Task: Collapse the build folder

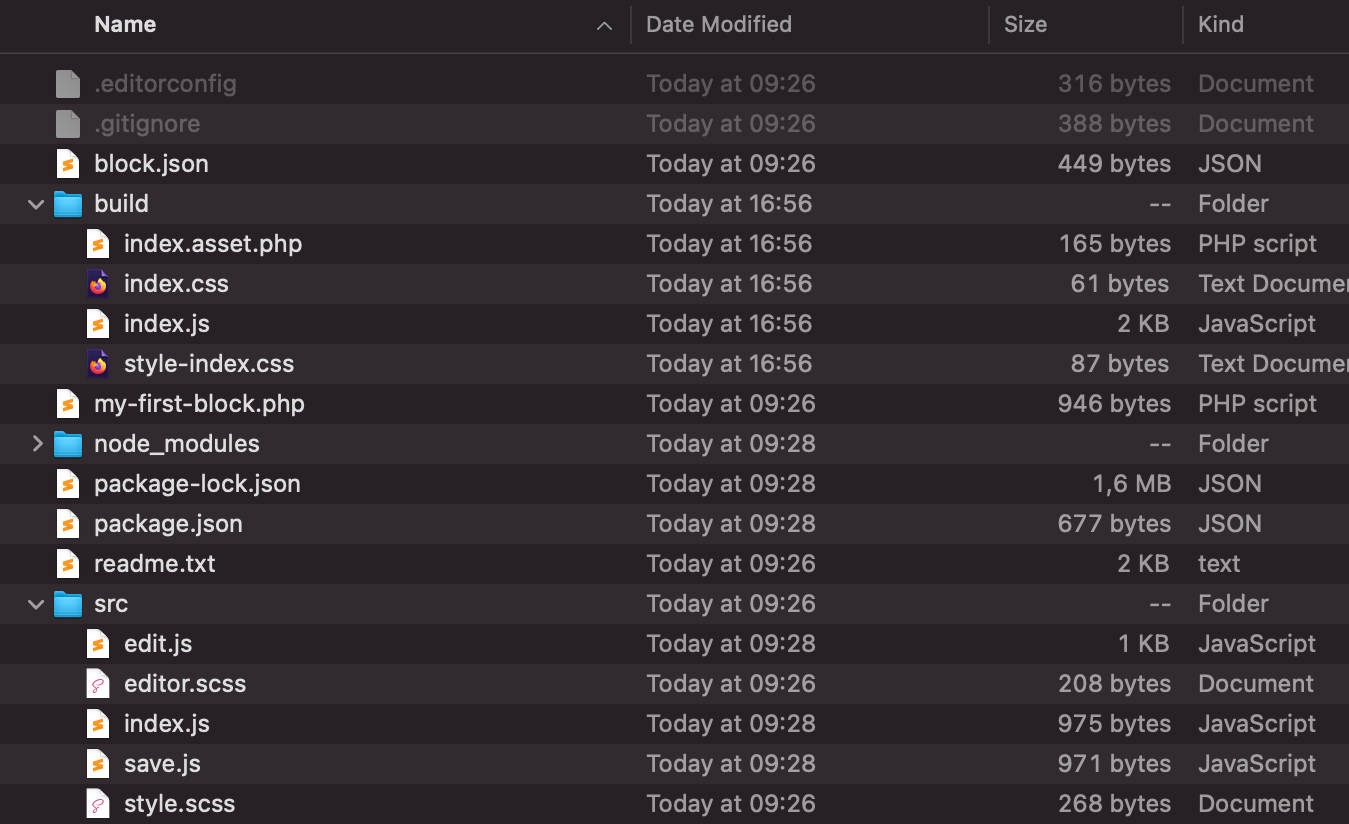Action: click(37, 204)
